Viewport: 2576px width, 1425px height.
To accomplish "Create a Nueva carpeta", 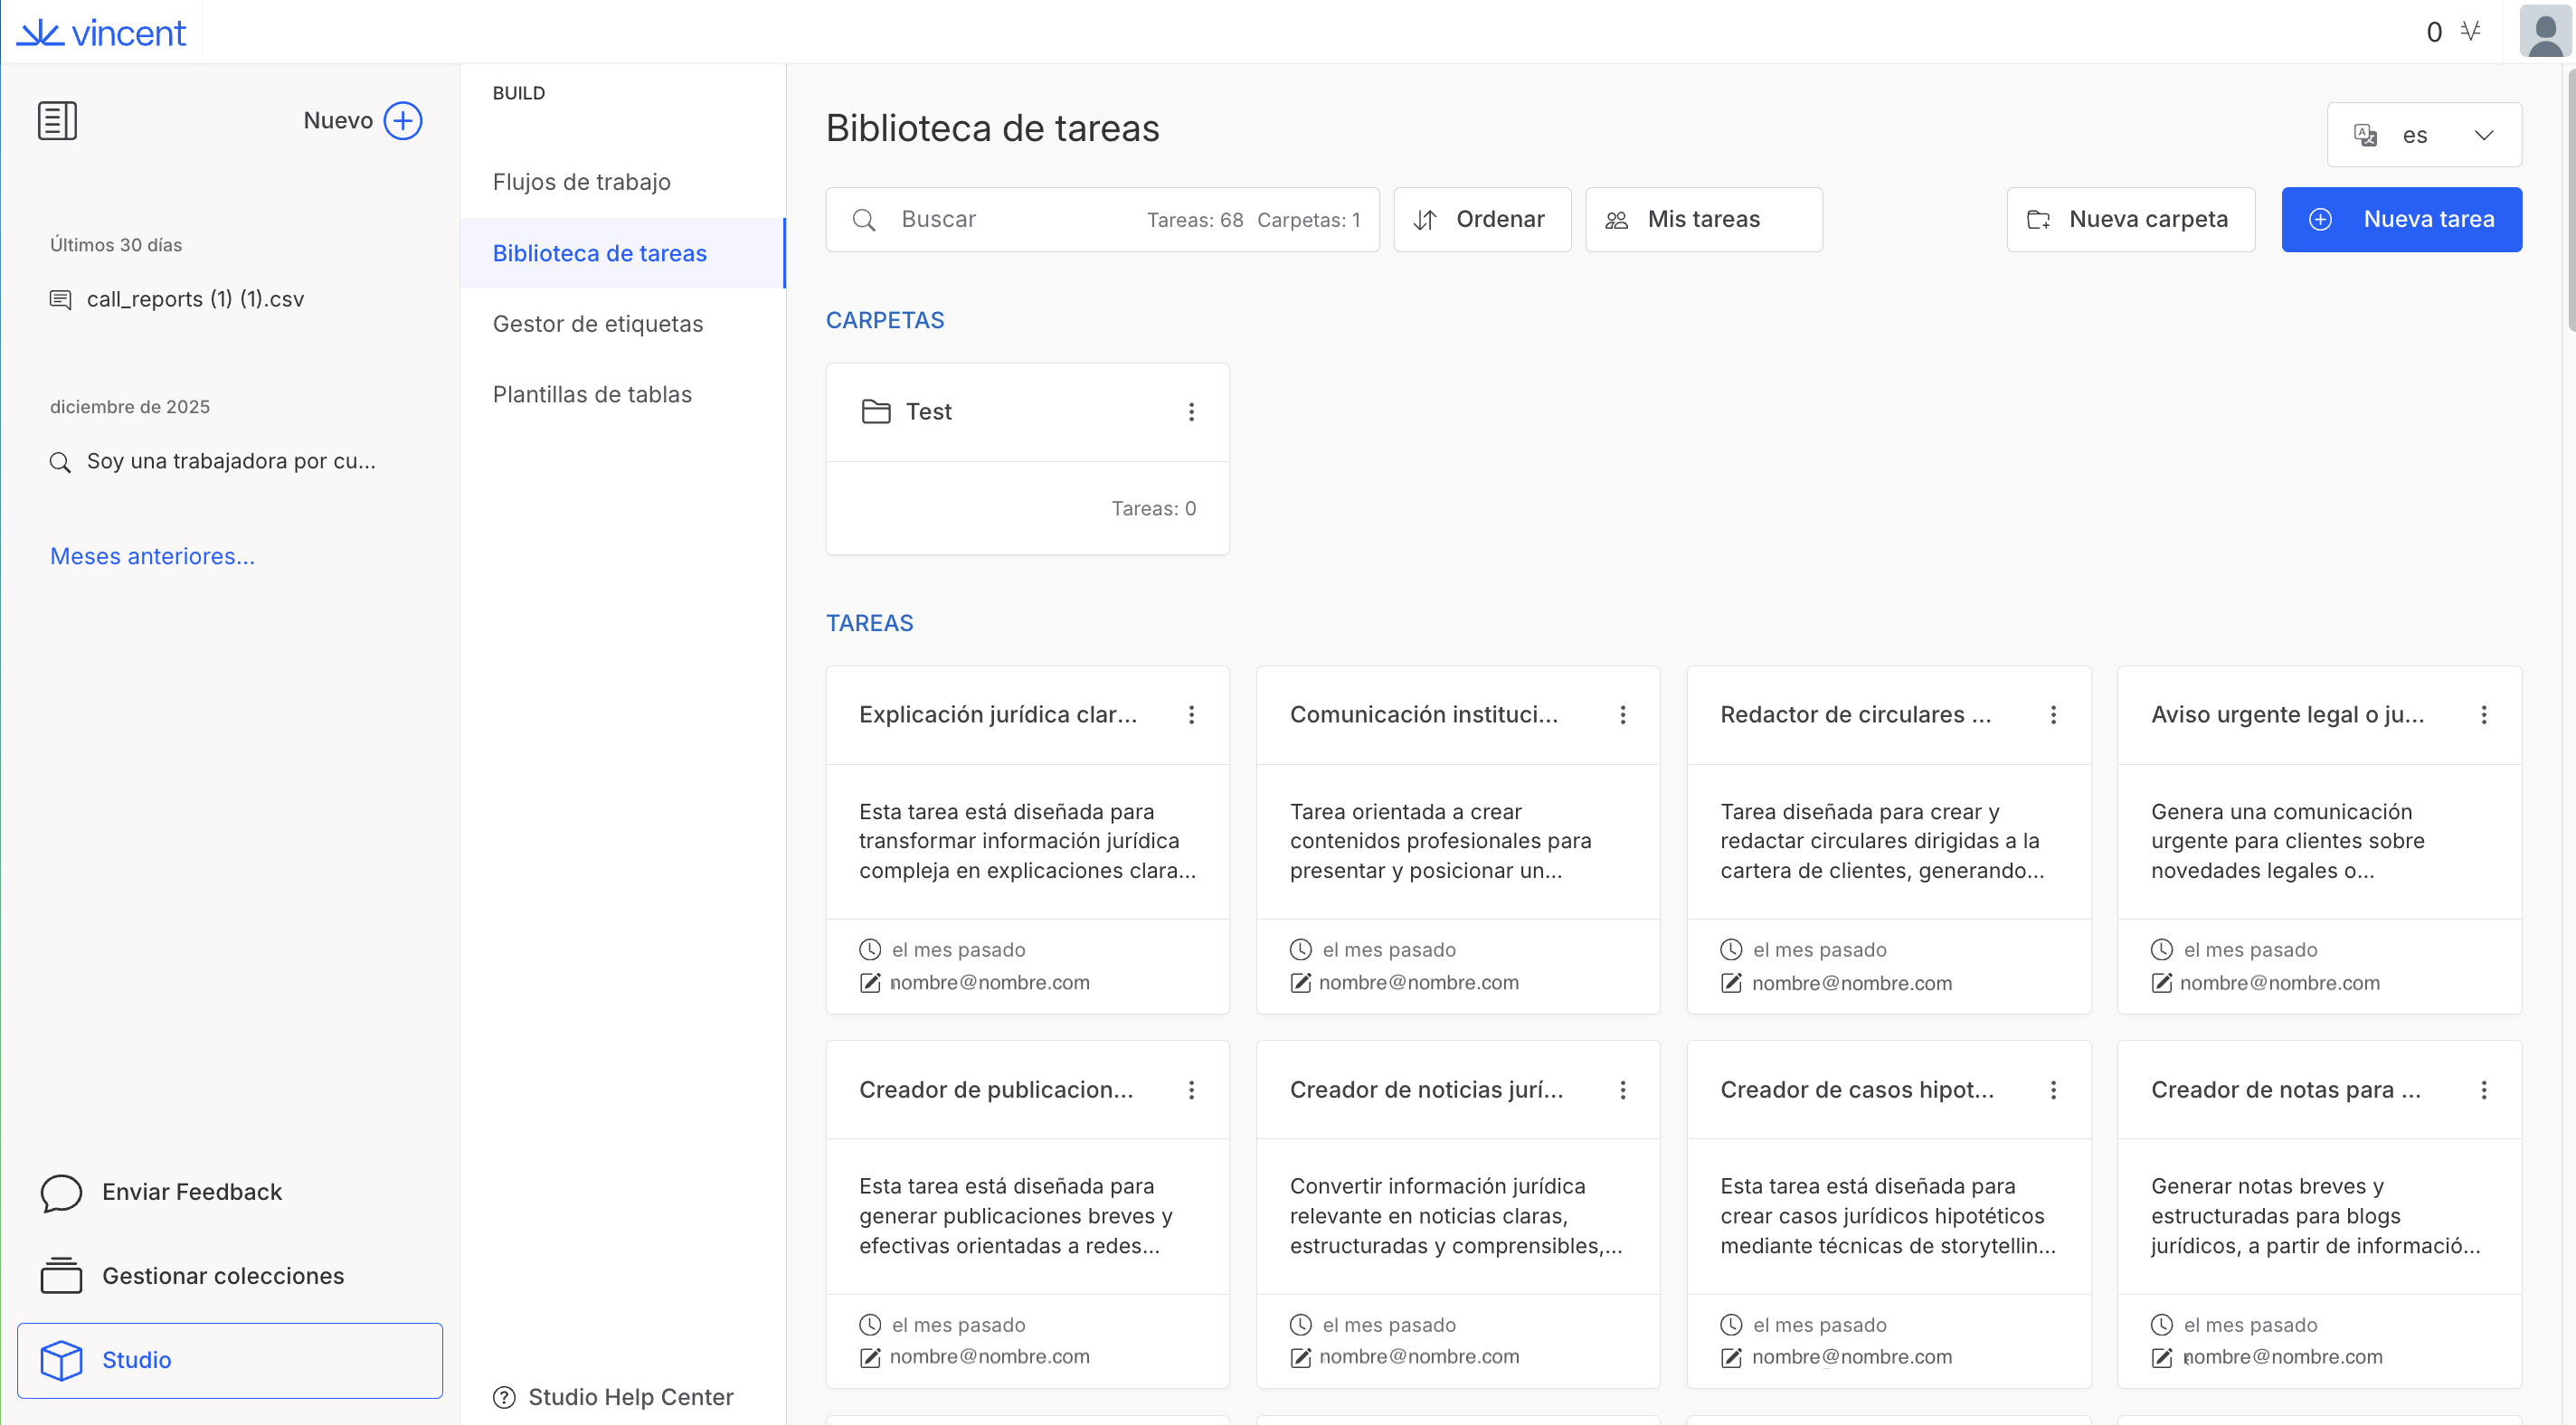I will [2129, 219].
